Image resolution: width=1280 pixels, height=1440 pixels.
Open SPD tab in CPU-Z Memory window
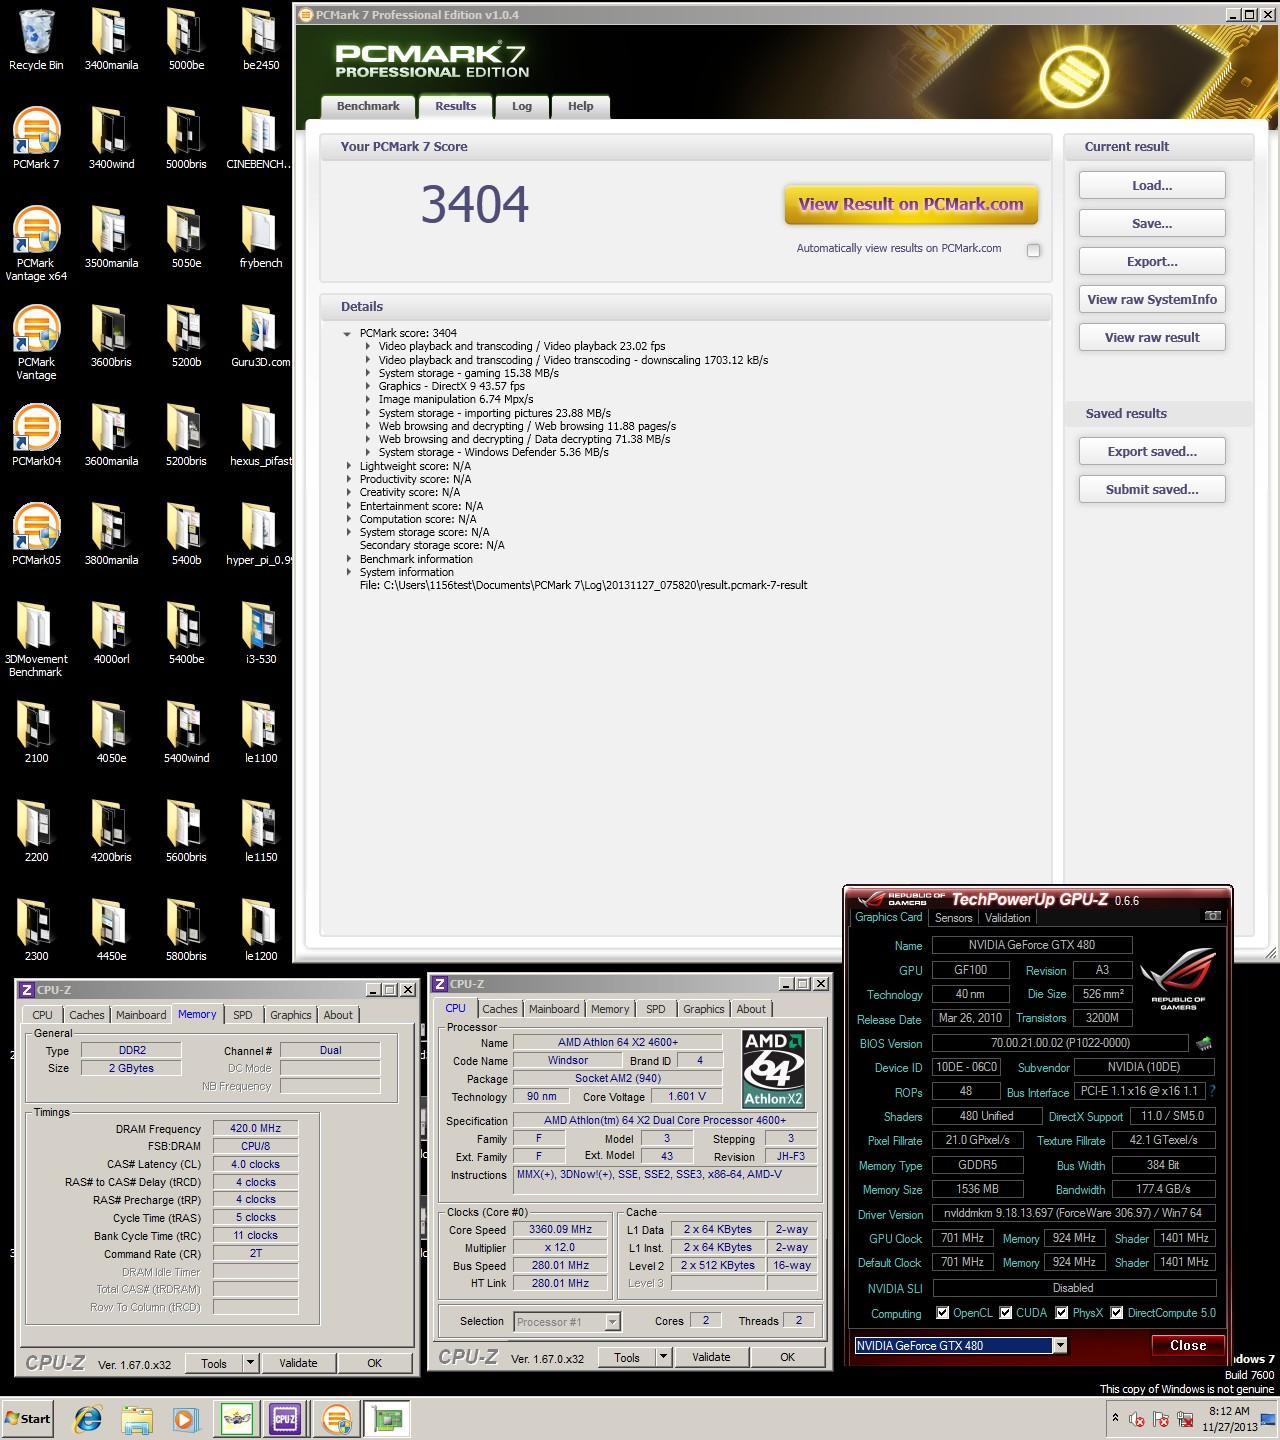click(x=243, y=1015)
